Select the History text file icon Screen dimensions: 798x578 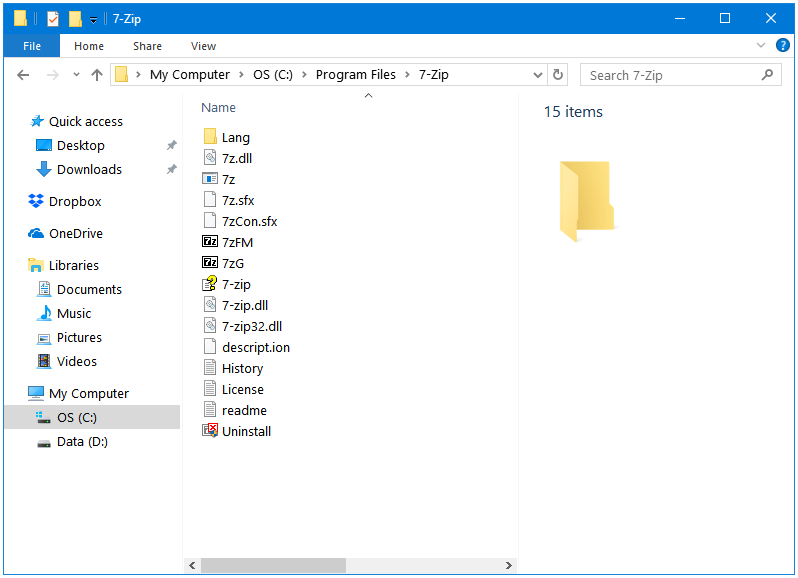pos(210,367)
